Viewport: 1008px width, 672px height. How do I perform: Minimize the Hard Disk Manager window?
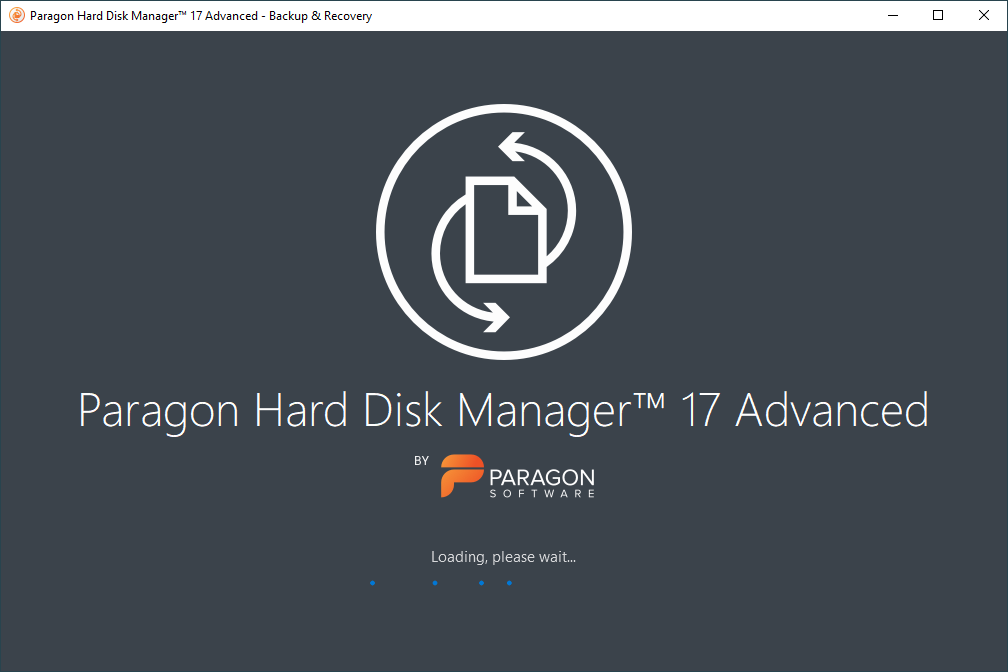[893, 15]
